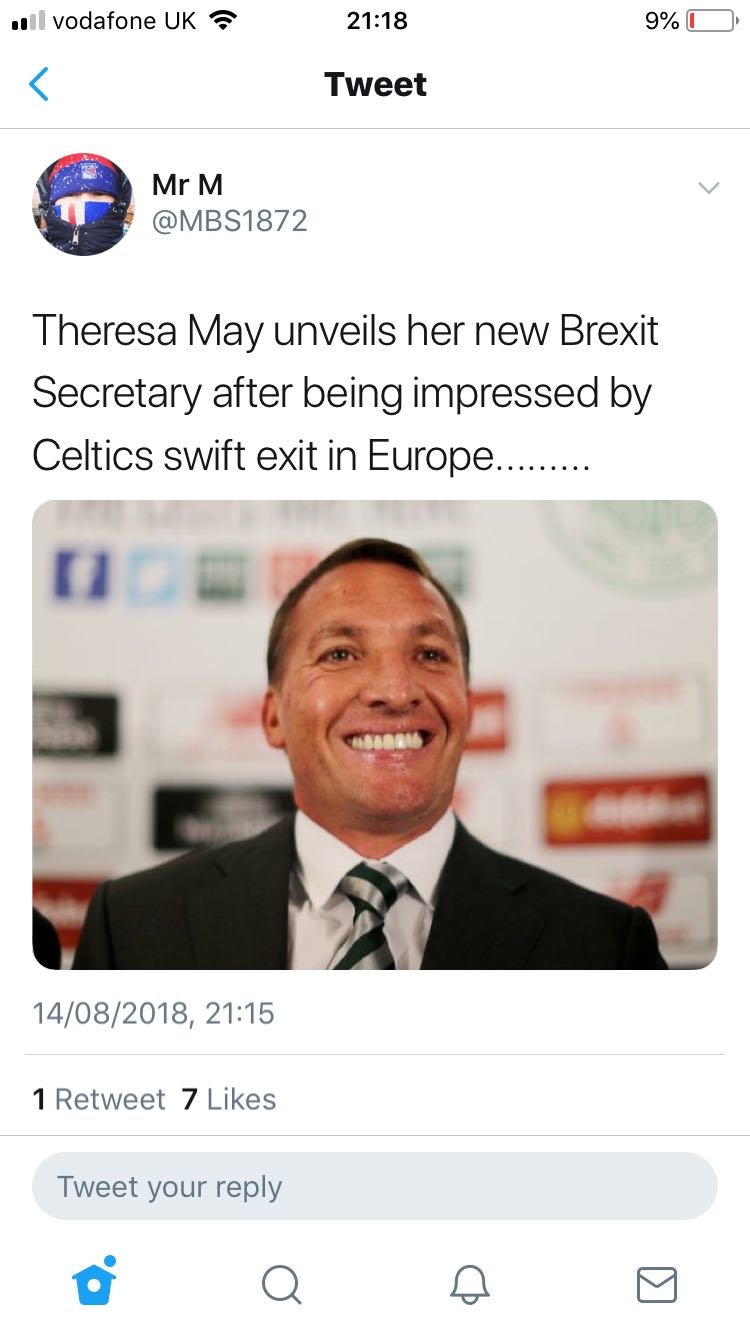Tap the back arrow icon

coord(38,84)
